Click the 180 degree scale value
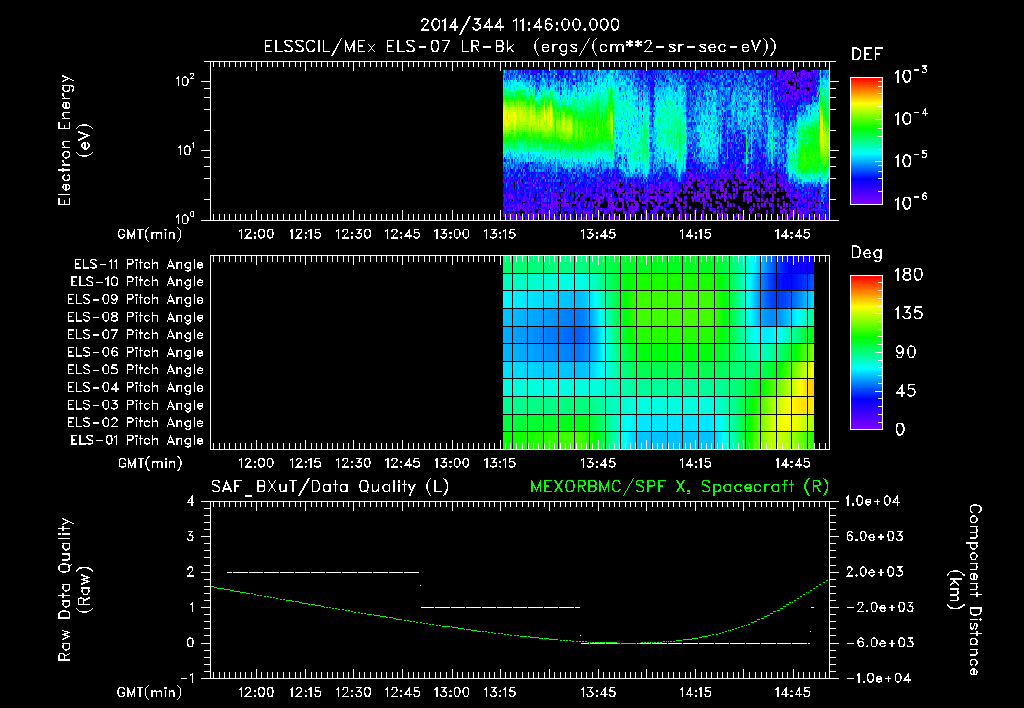 (x=908, y=274)
